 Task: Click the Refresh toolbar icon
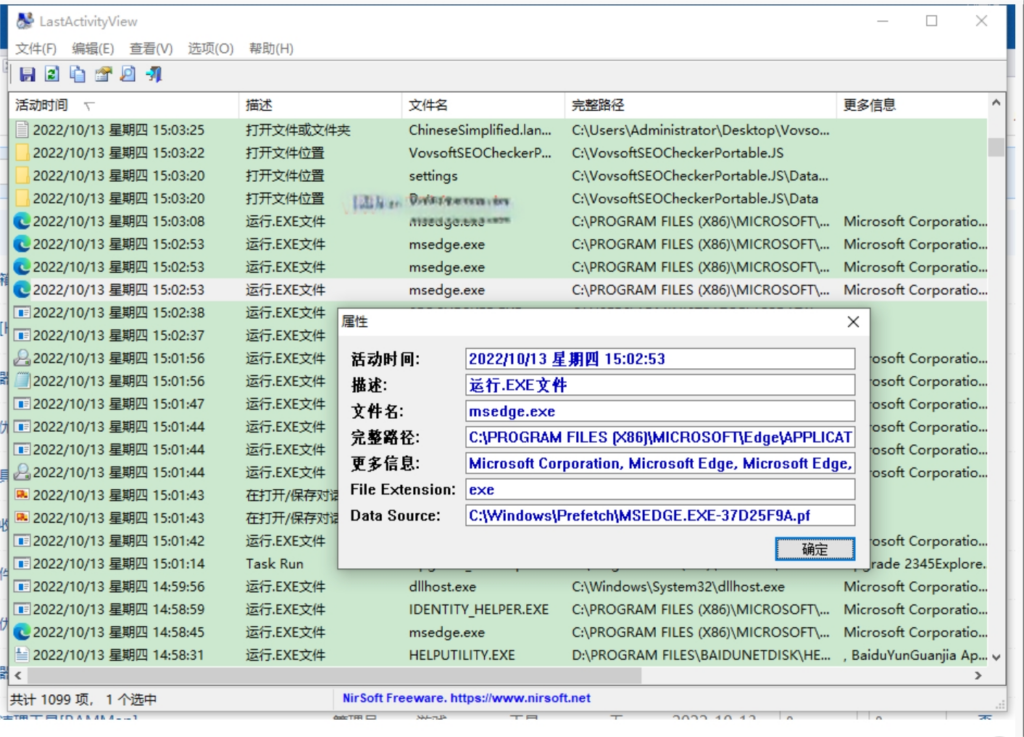tap(52, 74)
